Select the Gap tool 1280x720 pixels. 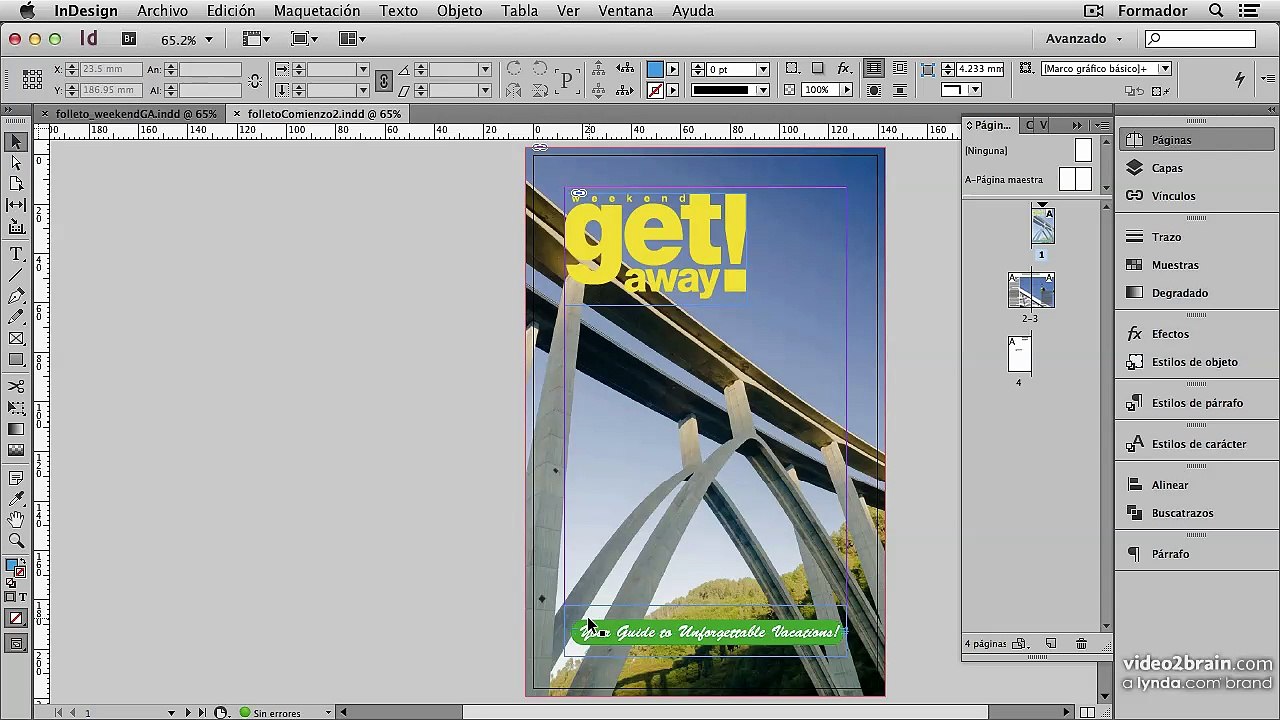click(x=16, y=205)
